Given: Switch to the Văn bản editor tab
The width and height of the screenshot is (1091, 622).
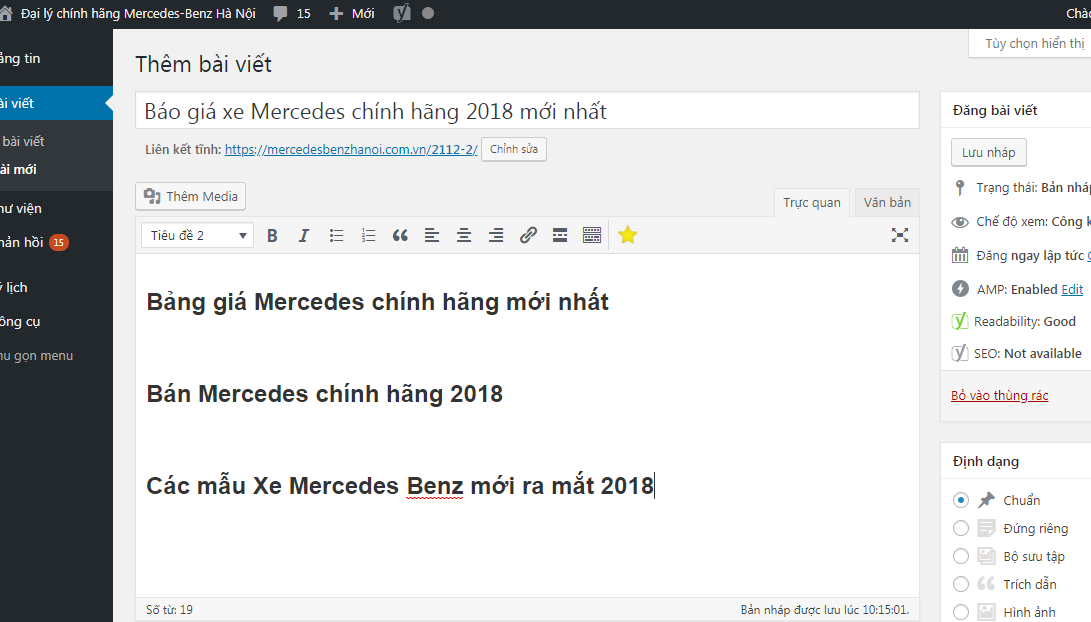Looking at the screenshot, I should point(887,202).
